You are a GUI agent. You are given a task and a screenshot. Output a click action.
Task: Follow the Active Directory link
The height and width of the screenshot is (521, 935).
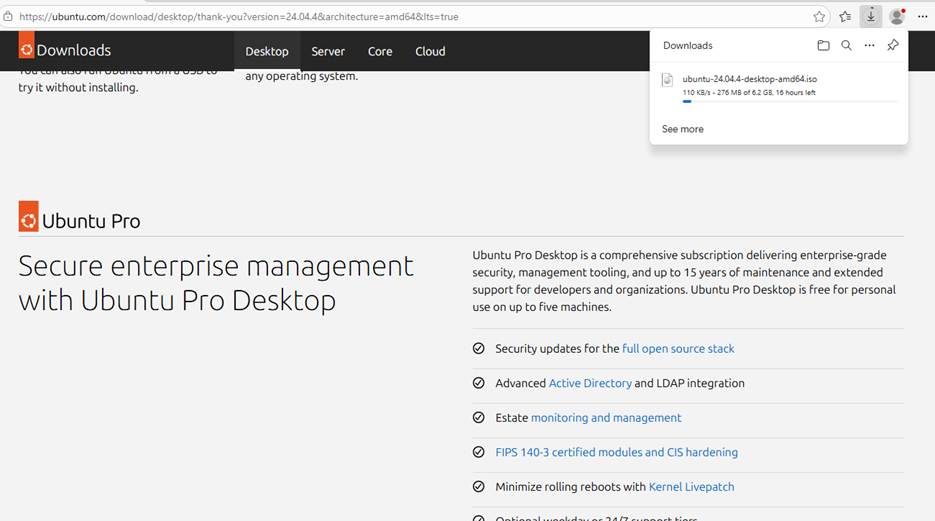coord(590,383)
